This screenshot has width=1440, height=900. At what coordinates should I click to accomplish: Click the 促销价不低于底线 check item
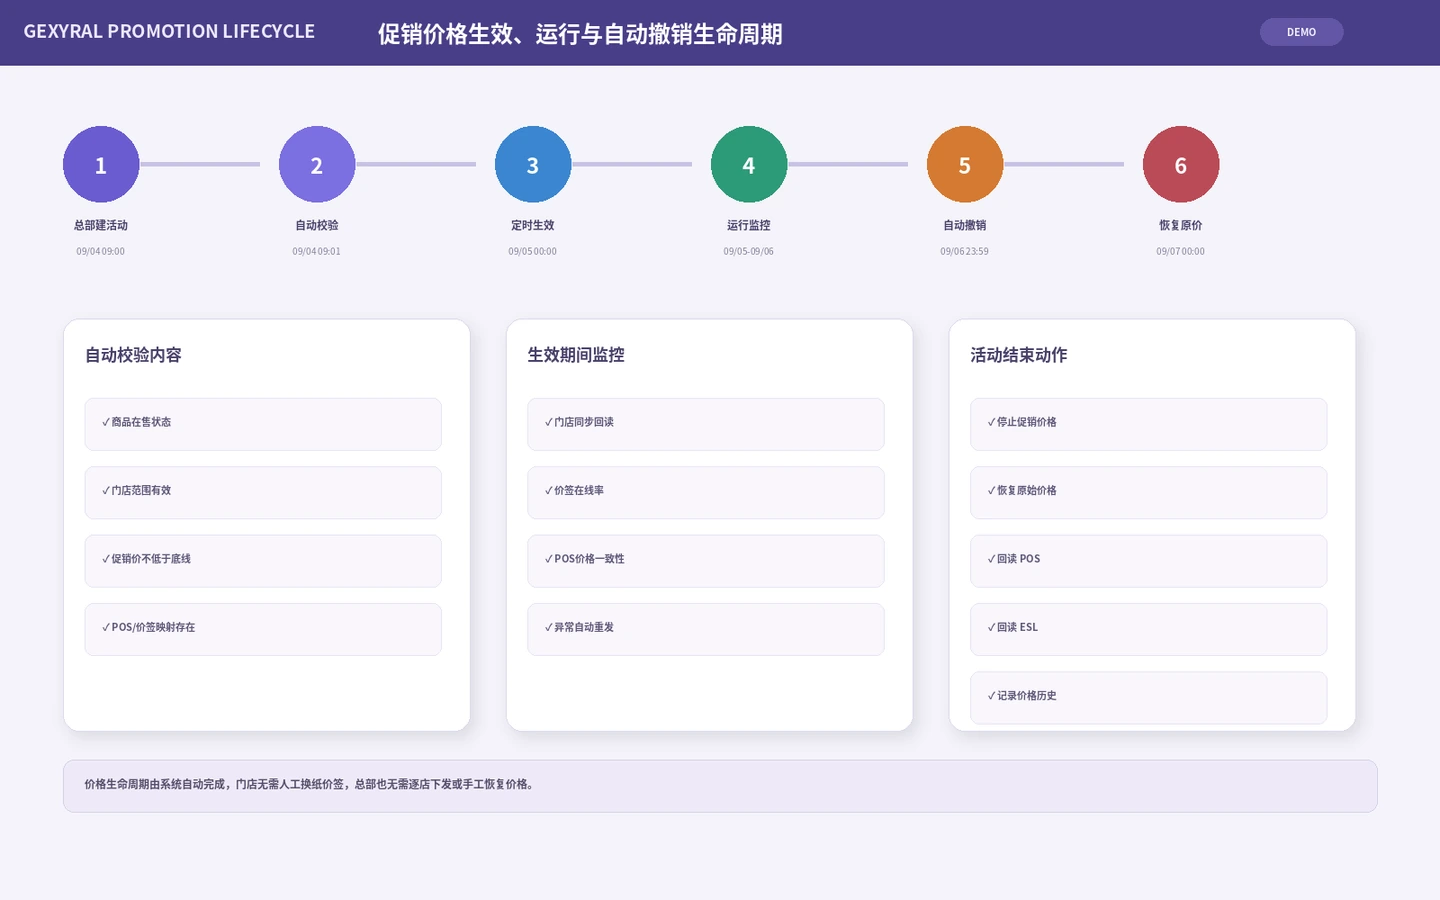pyautogui.click(x=263, y=561)
